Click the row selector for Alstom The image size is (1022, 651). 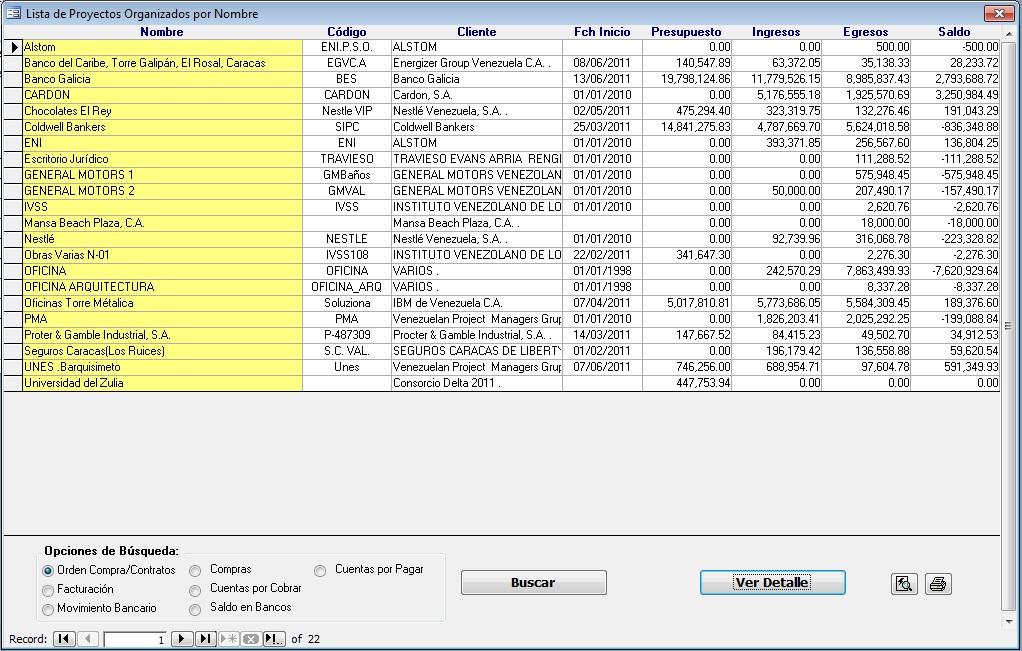13,47
